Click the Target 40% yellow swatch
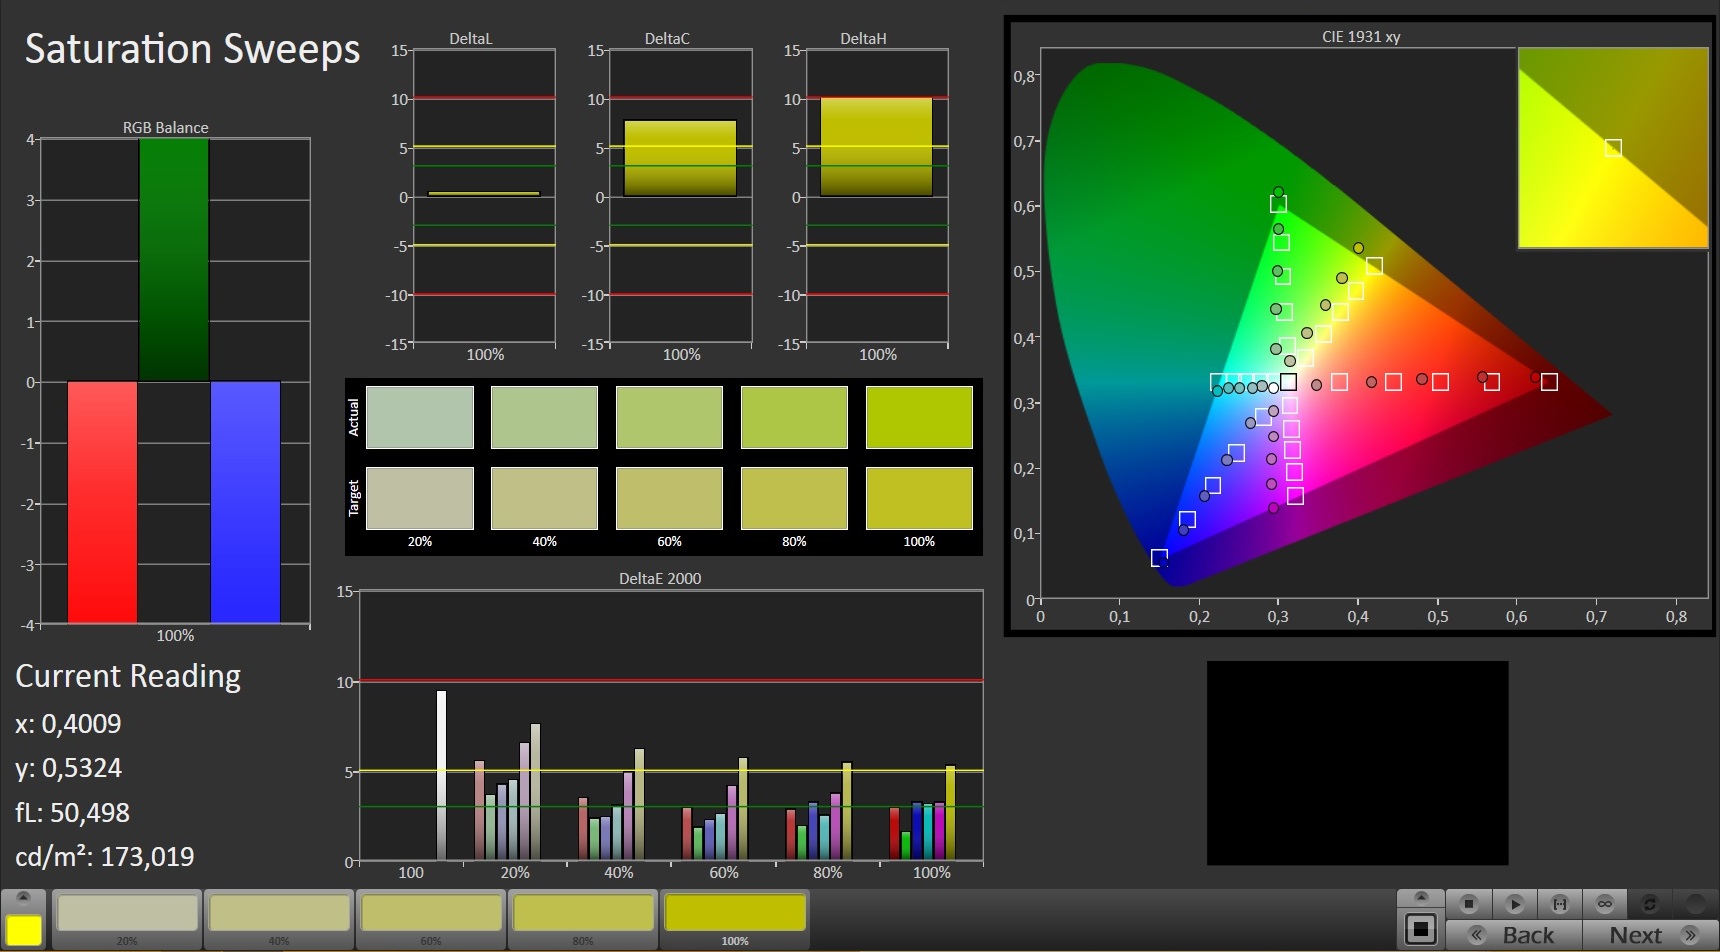The height and width of the screenshot is (952, 1720). pyautogui.click(x=544, y=498)
